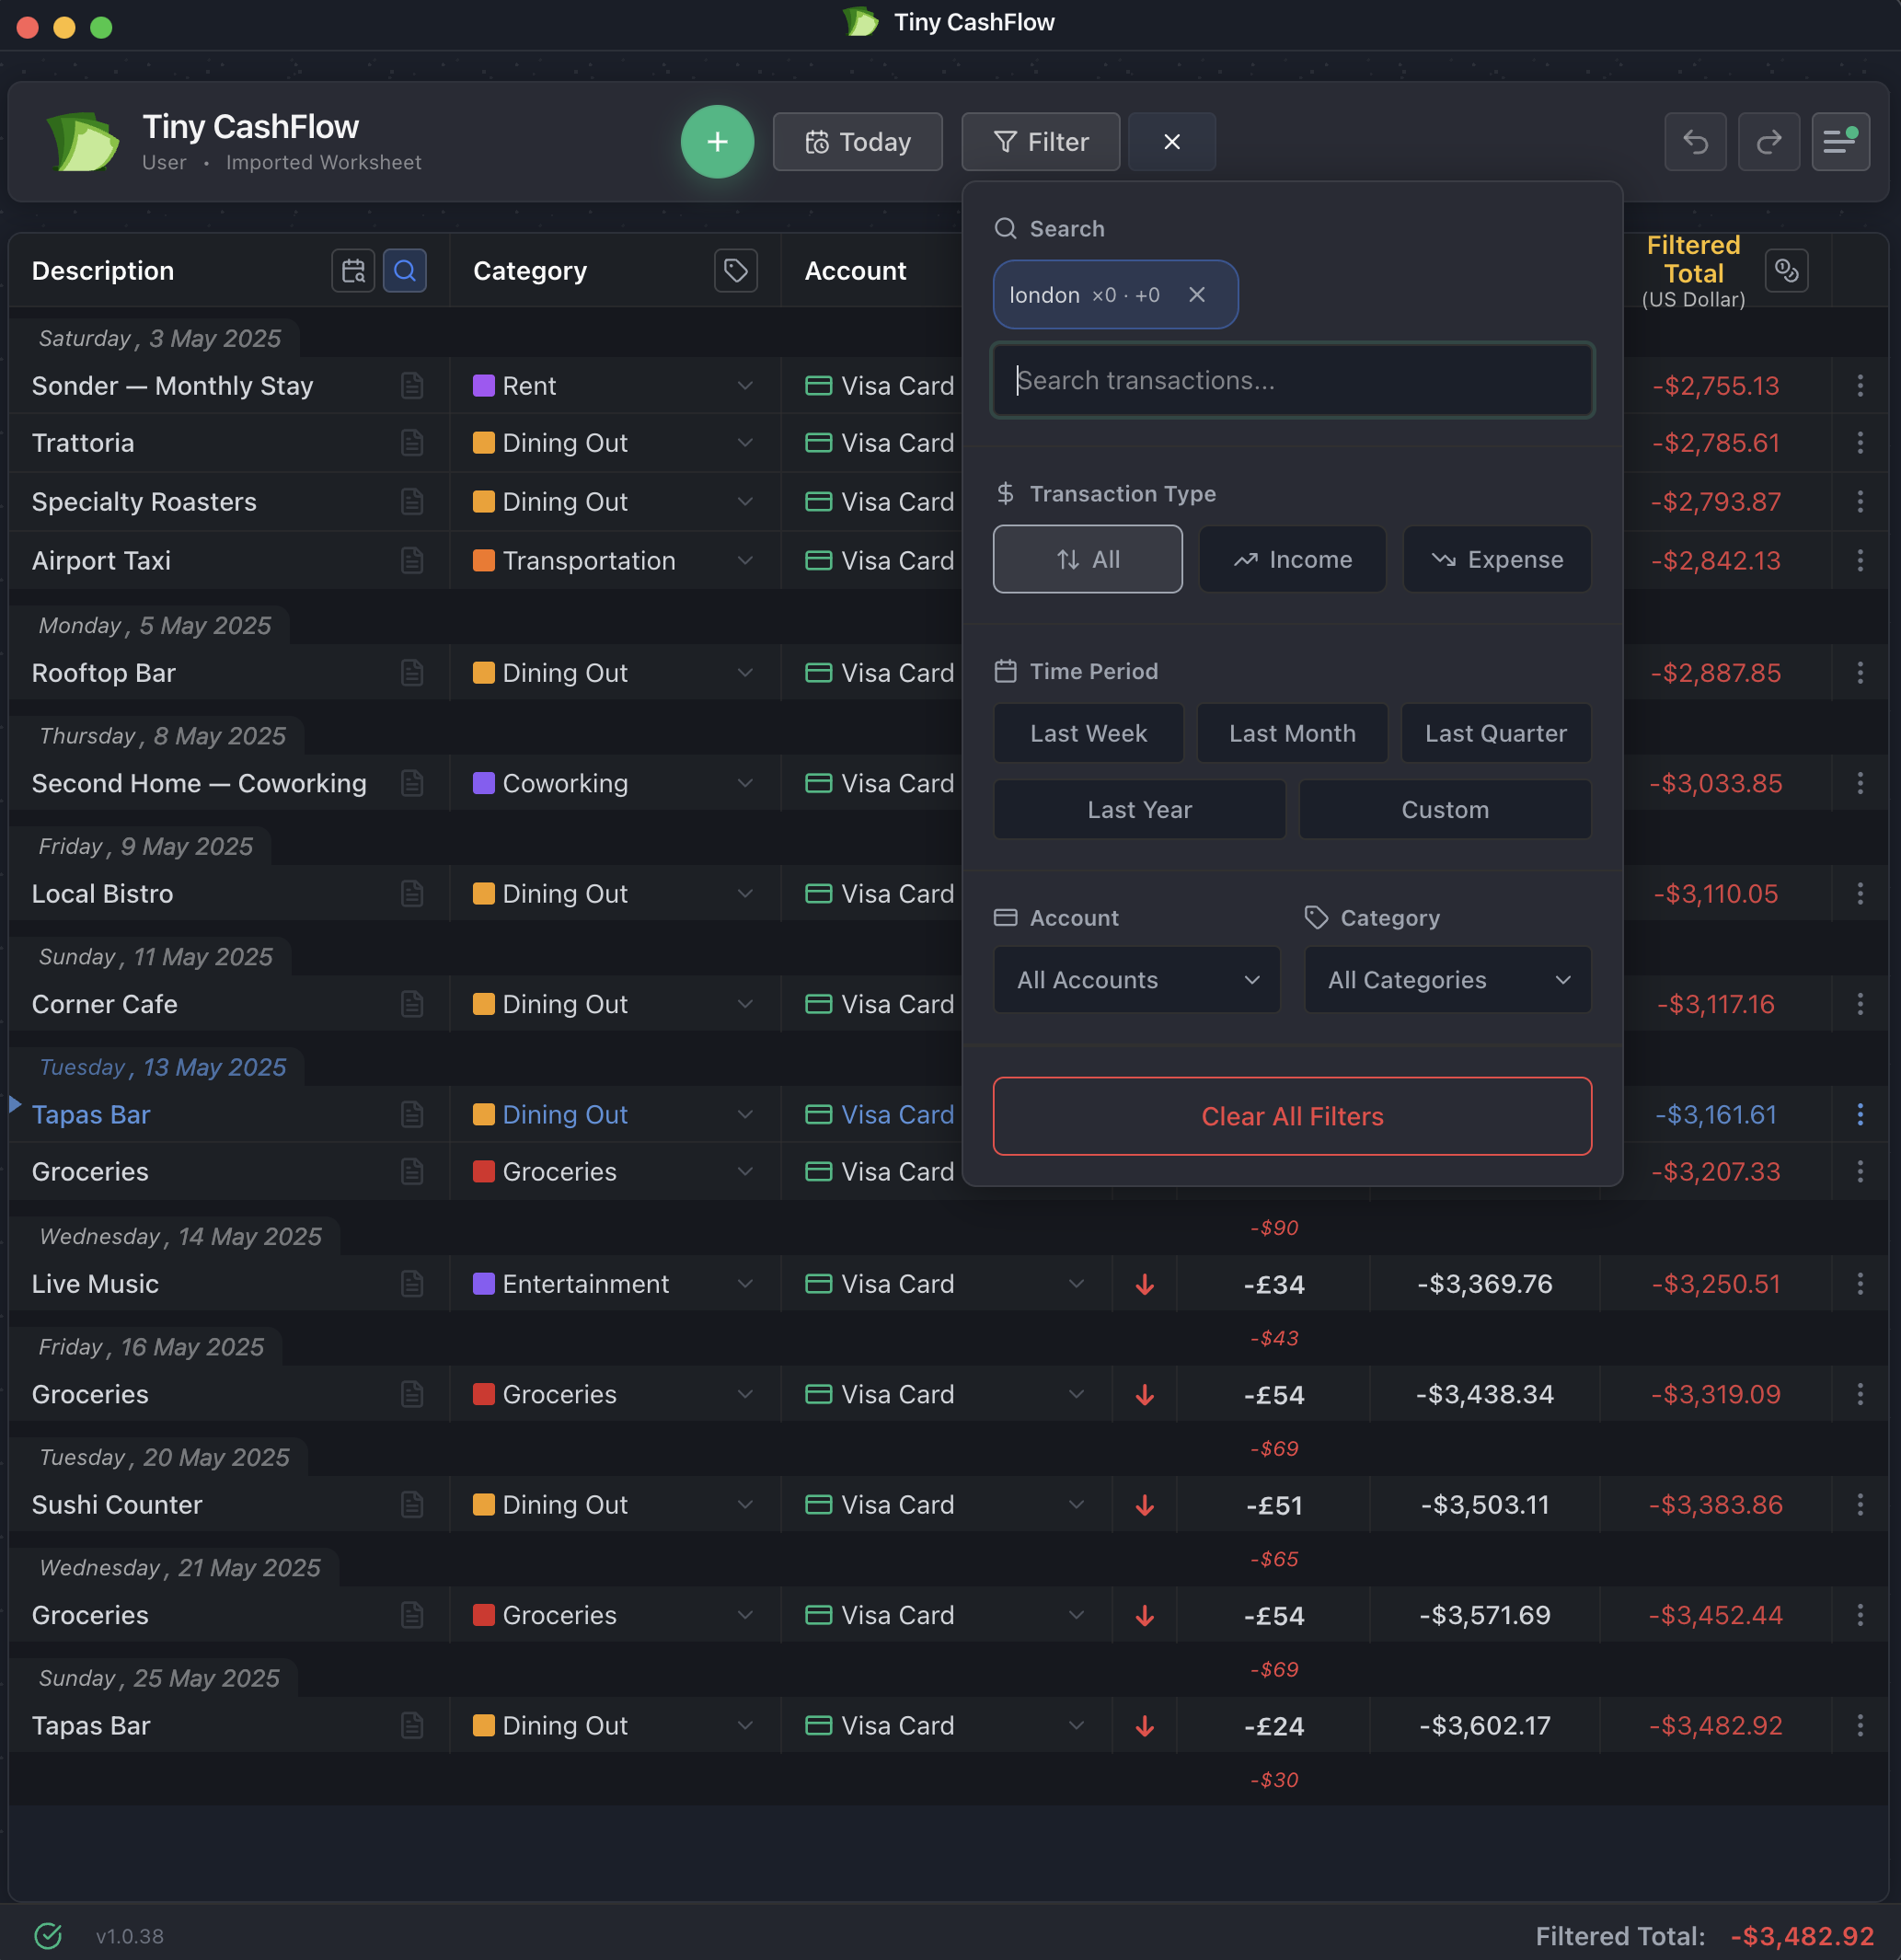Image resolution: width=1901 pixels, height=1960 pixels.
Task: Open row menu for Sonder — Monthly Stay
Action: tap(1860, 386)
